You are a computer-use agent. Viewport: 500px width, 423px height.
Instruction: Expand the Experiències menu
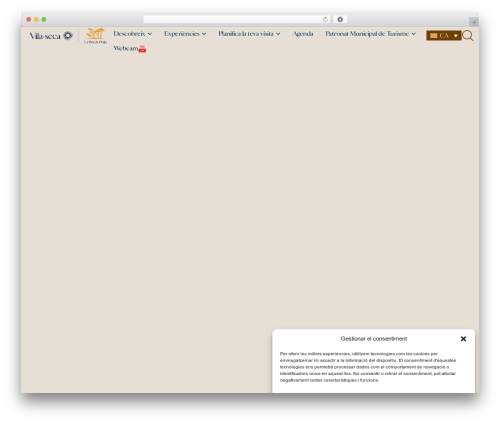[x=185, y=34]
